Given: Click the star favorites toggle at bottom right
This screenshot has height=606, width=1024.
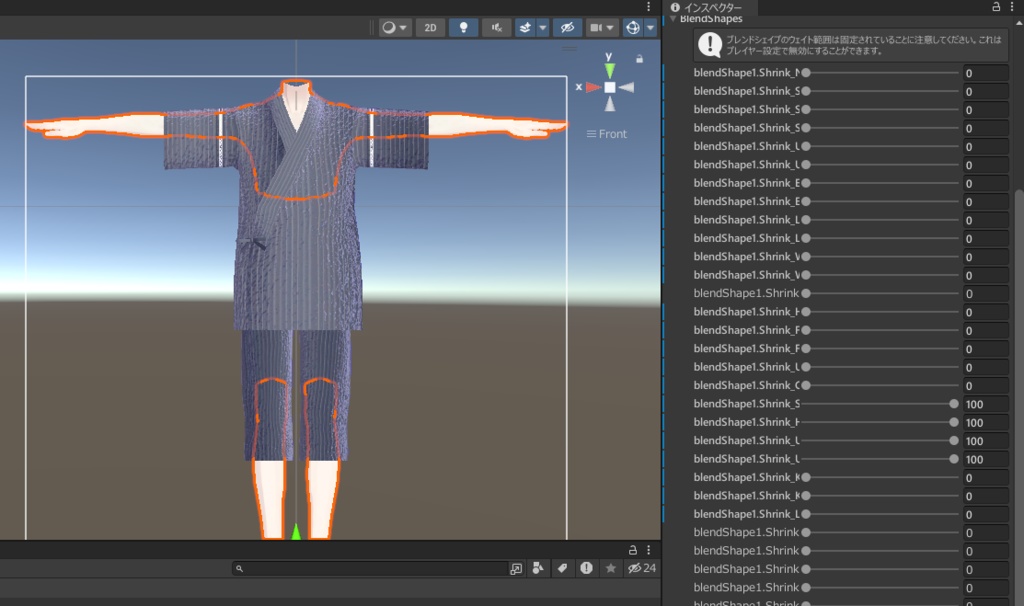Looking at the screenshot, I should coord(611,568).
